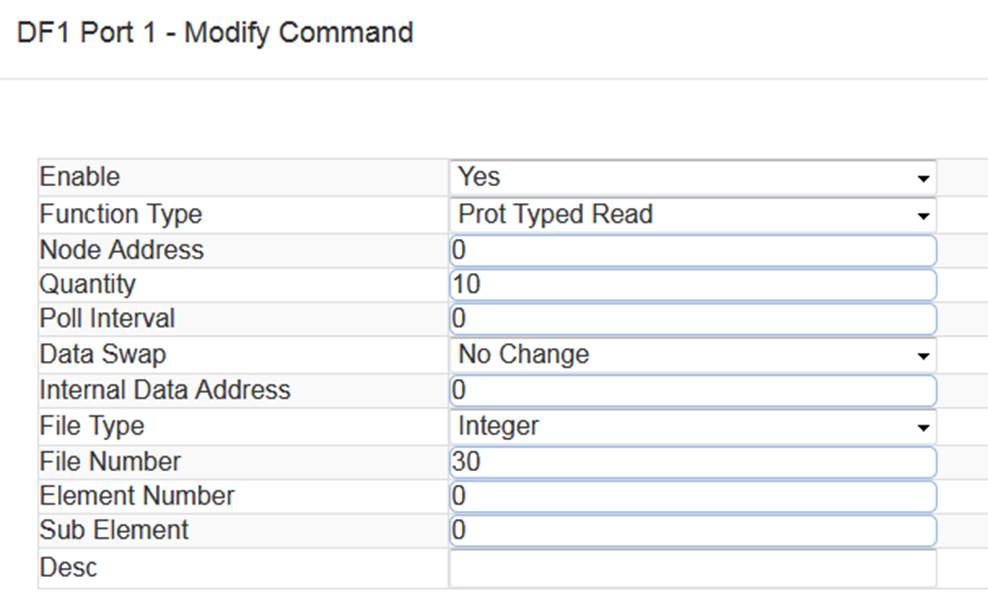Viewport: 988px width, 609px height.
Task: Click the Element Number input field
Action: 692,496
